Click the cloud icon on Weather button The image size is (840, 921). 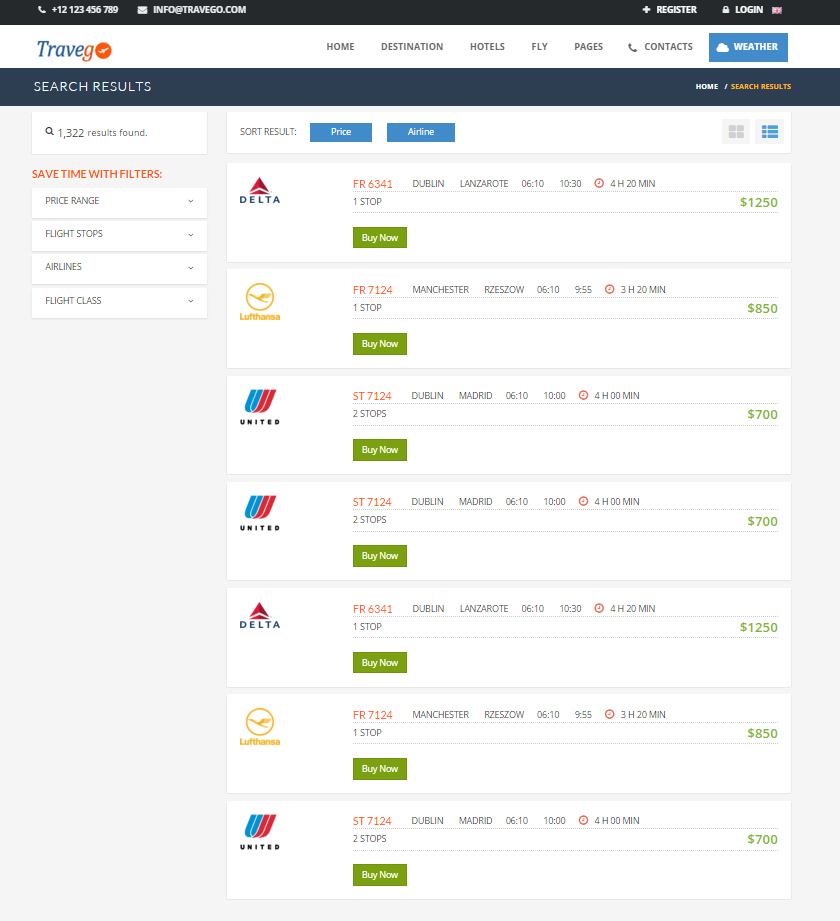(x=723, y=47)
